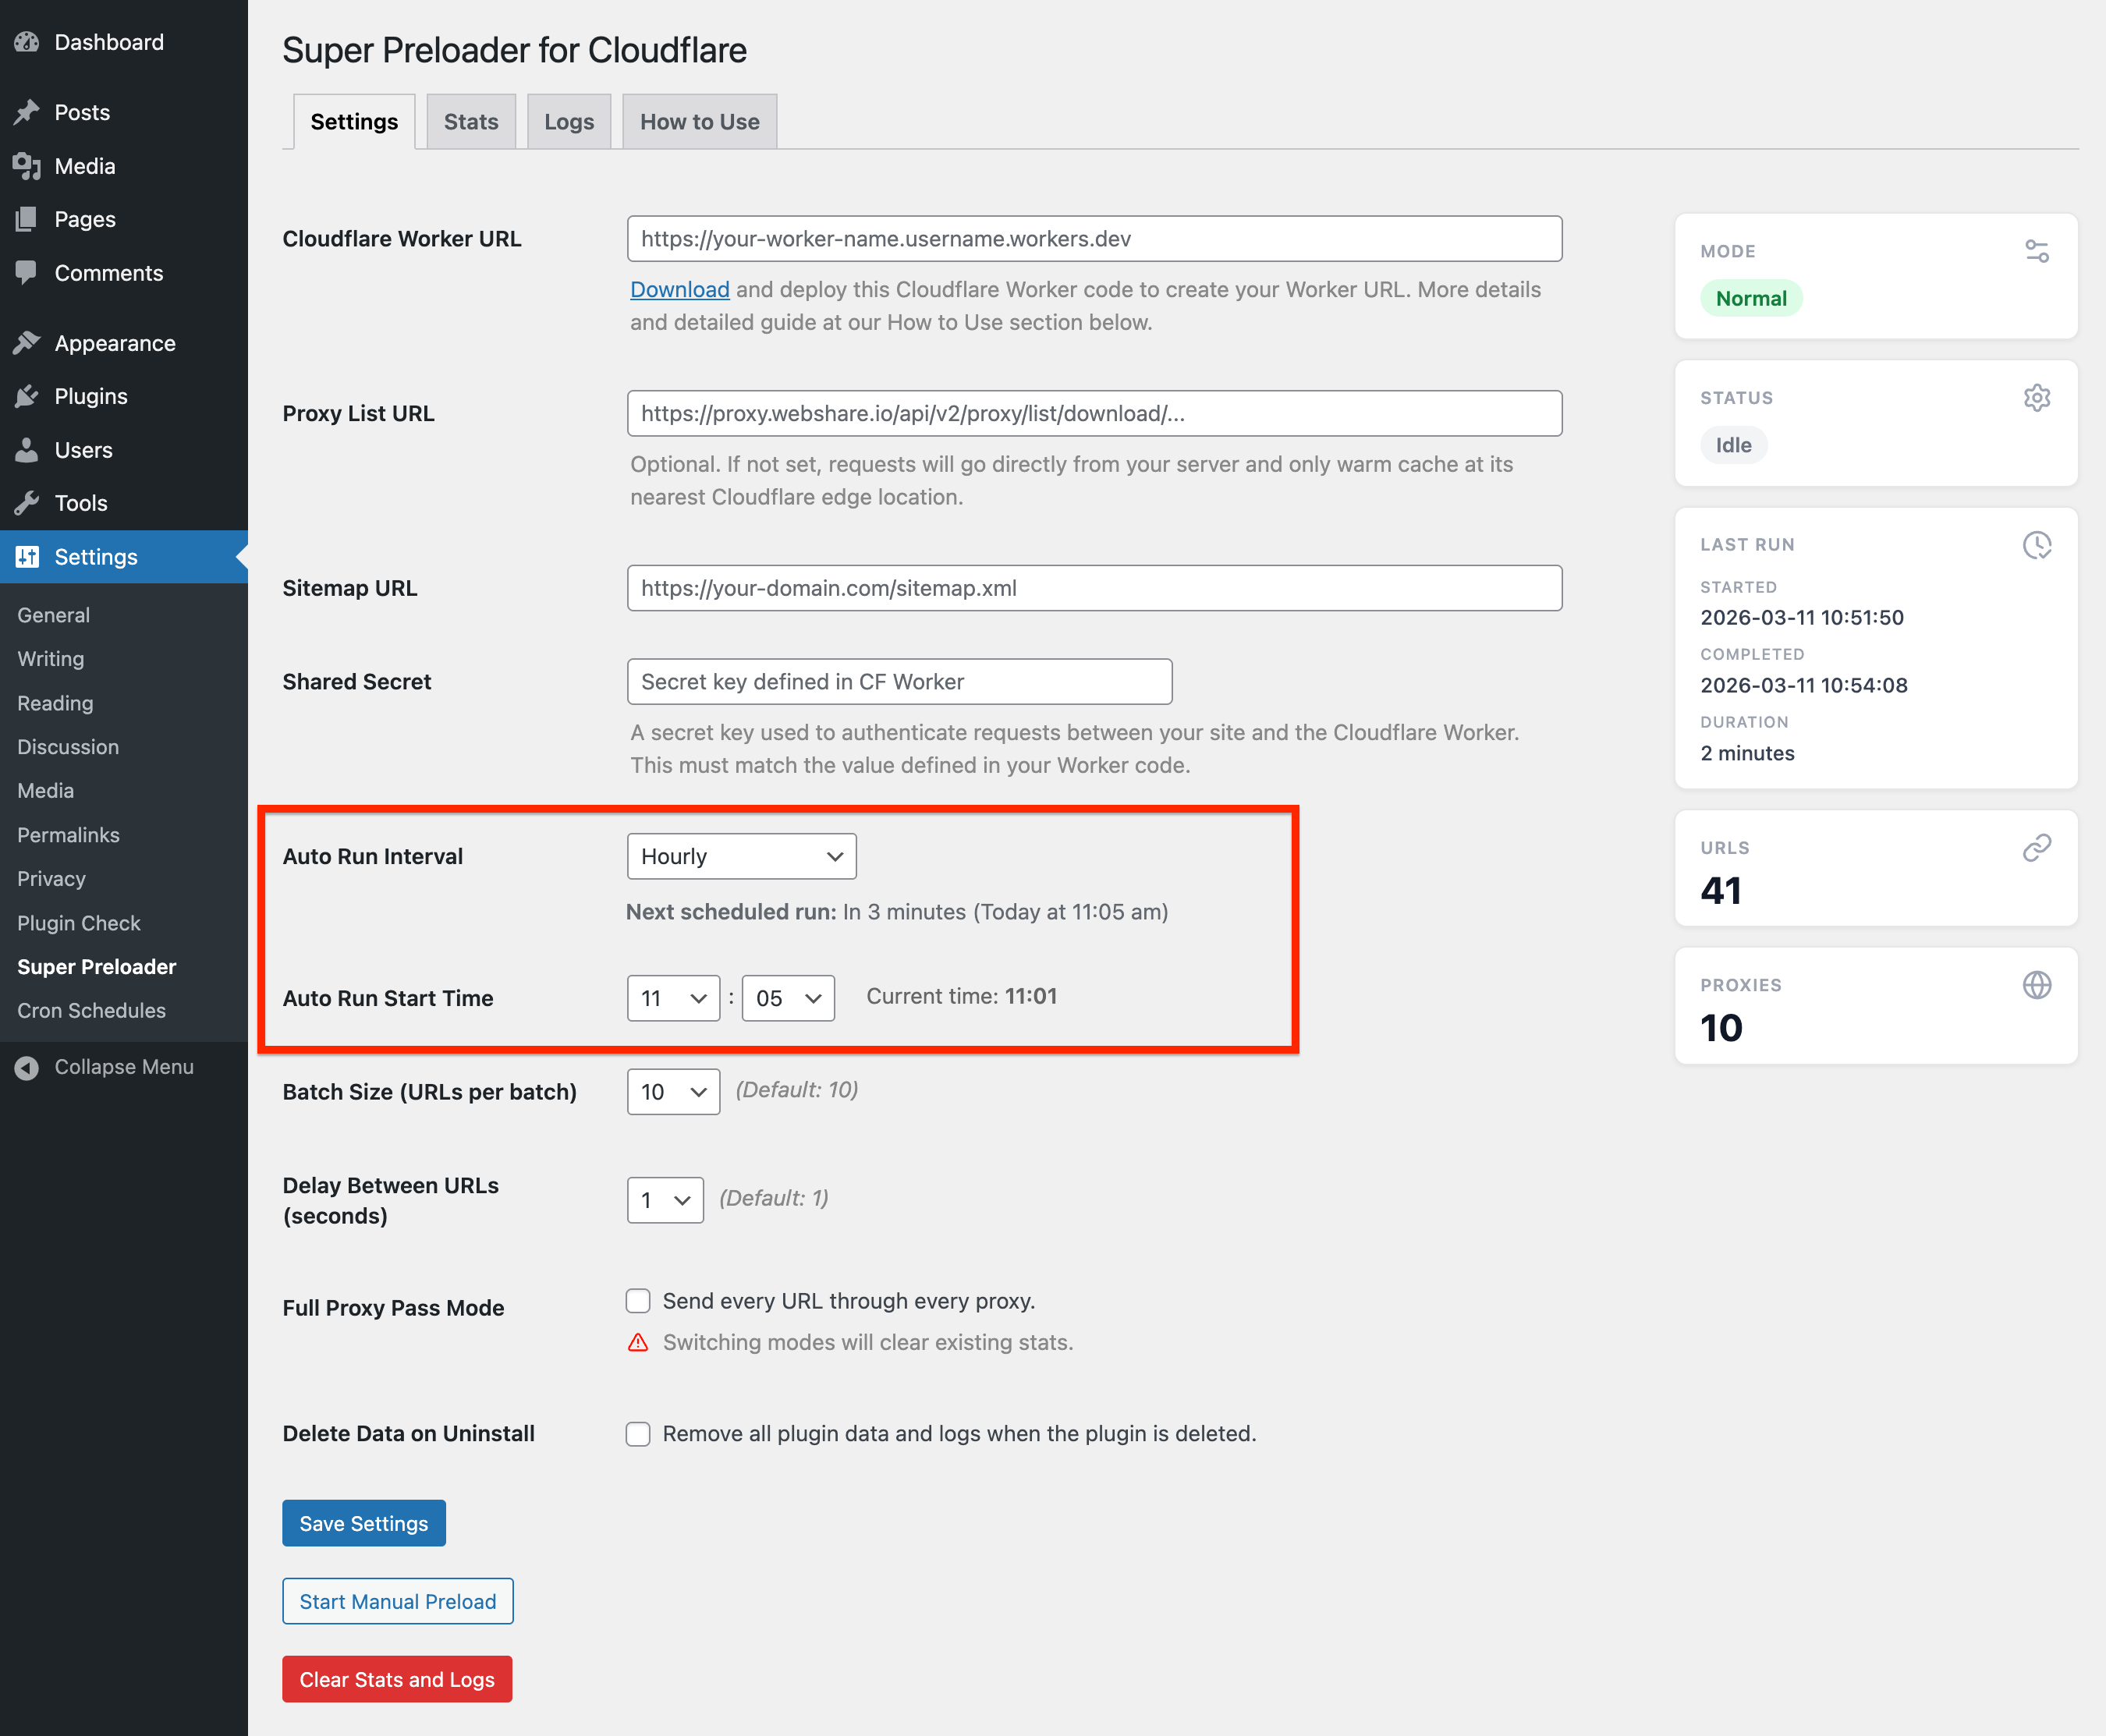Click the gear icon on the Status card
This screenshot has height=1736, width=2106.
pos(2038,397)
